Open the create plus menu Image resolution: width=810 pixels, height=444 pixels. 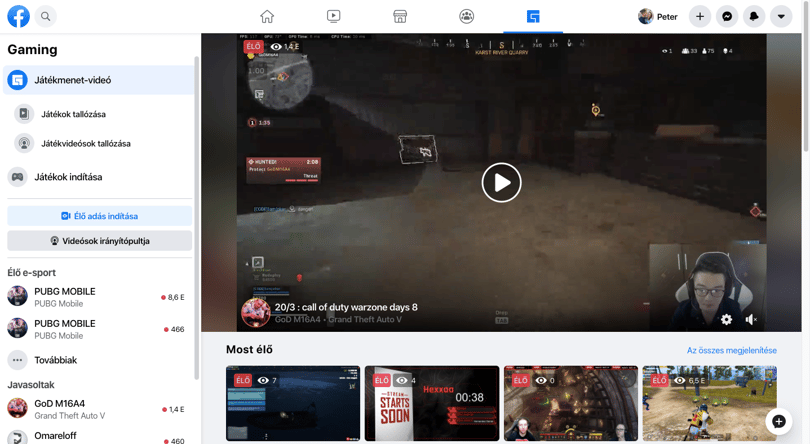point(700,17)
